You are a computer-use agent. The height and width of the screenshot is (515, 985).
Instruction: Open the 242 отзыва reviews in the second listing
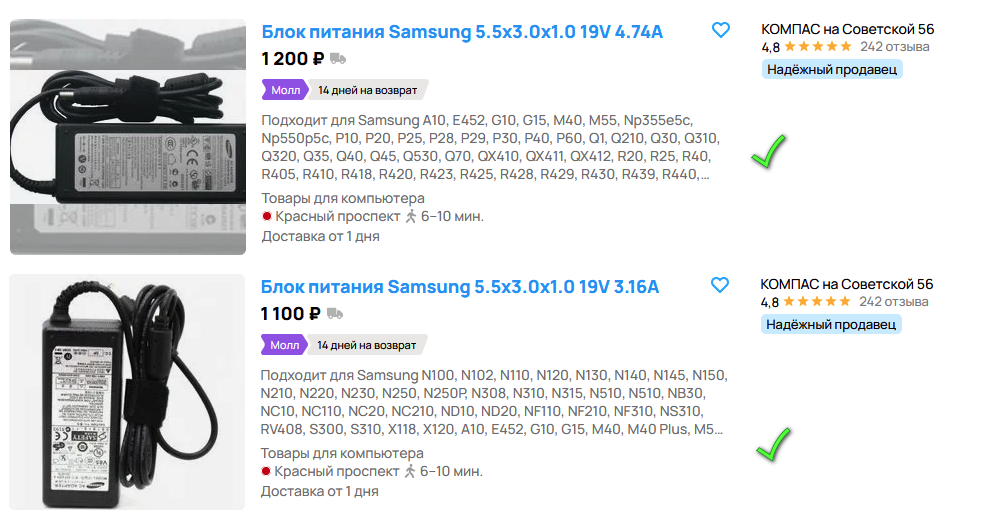pos(893,301)
